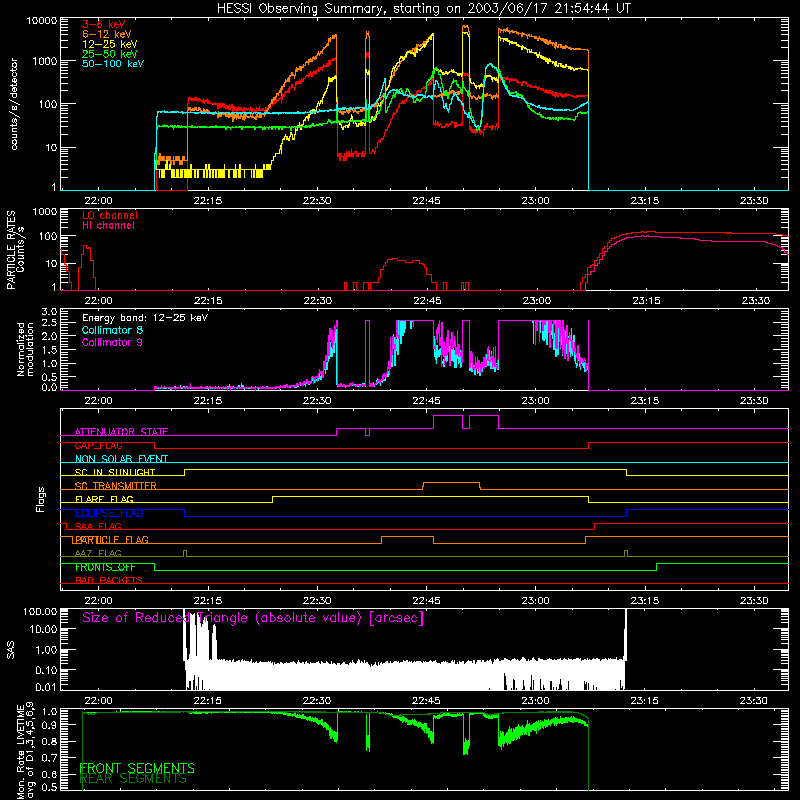Click the counts/s/detector axis label
Screen dimensions: 800x800
14,104
